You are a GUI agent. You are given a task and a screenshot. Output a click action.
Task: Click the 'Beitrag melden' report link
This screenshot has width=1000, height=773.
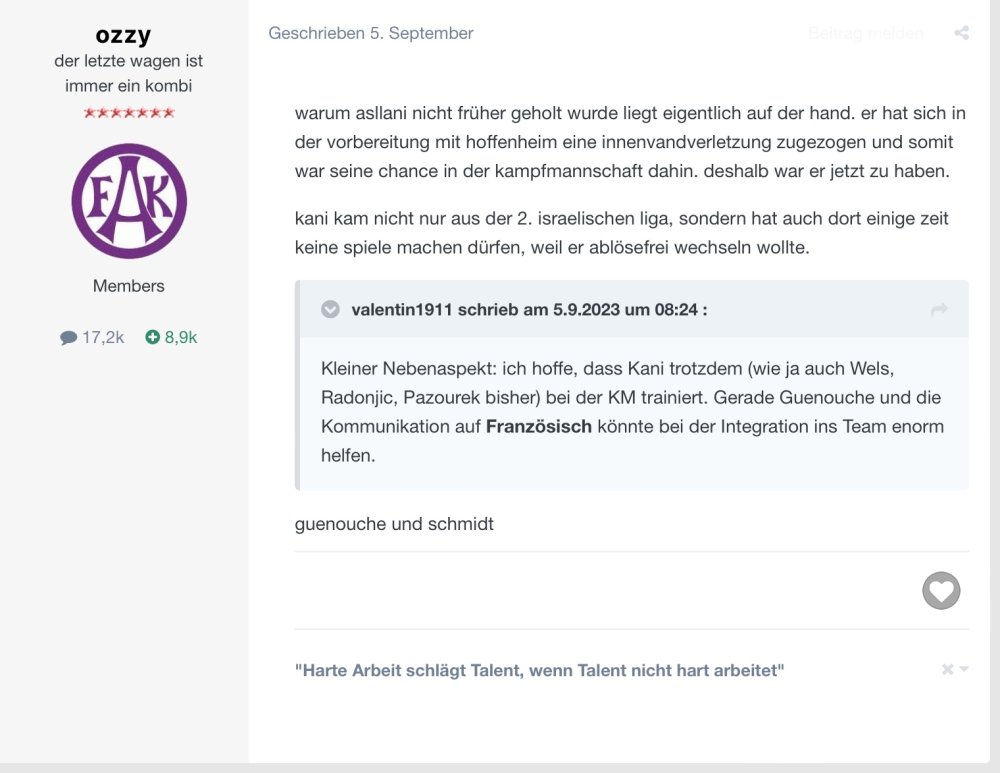coord(865,33)
